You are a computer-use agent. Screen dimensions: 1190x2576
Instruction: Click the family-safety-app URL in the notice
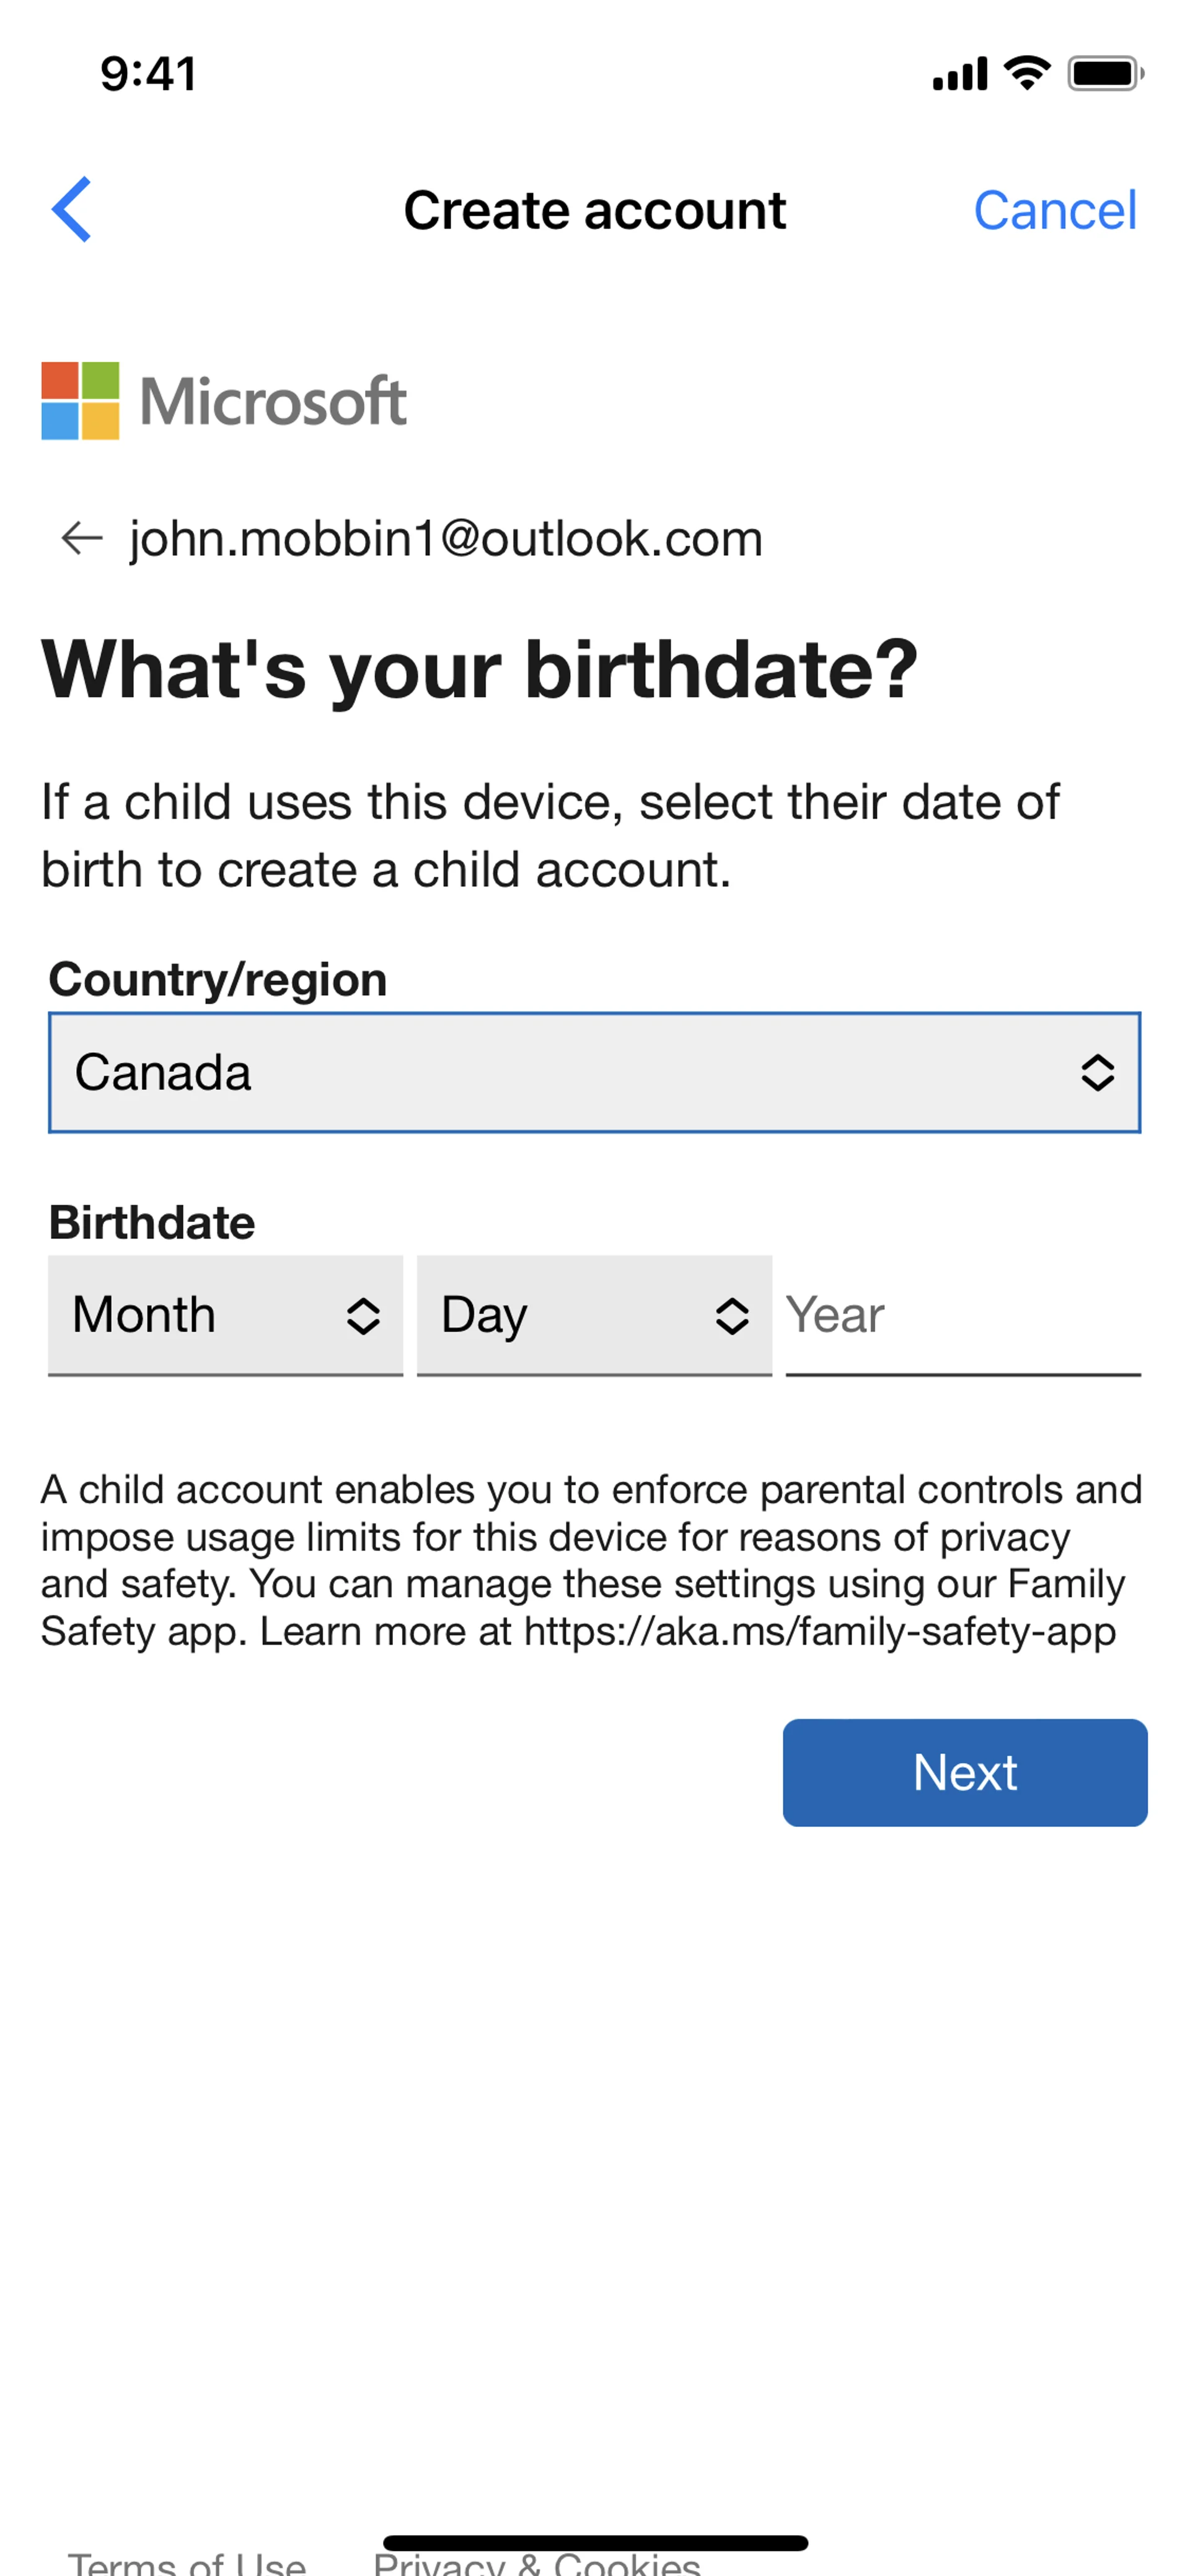[x=819, y=1631]
